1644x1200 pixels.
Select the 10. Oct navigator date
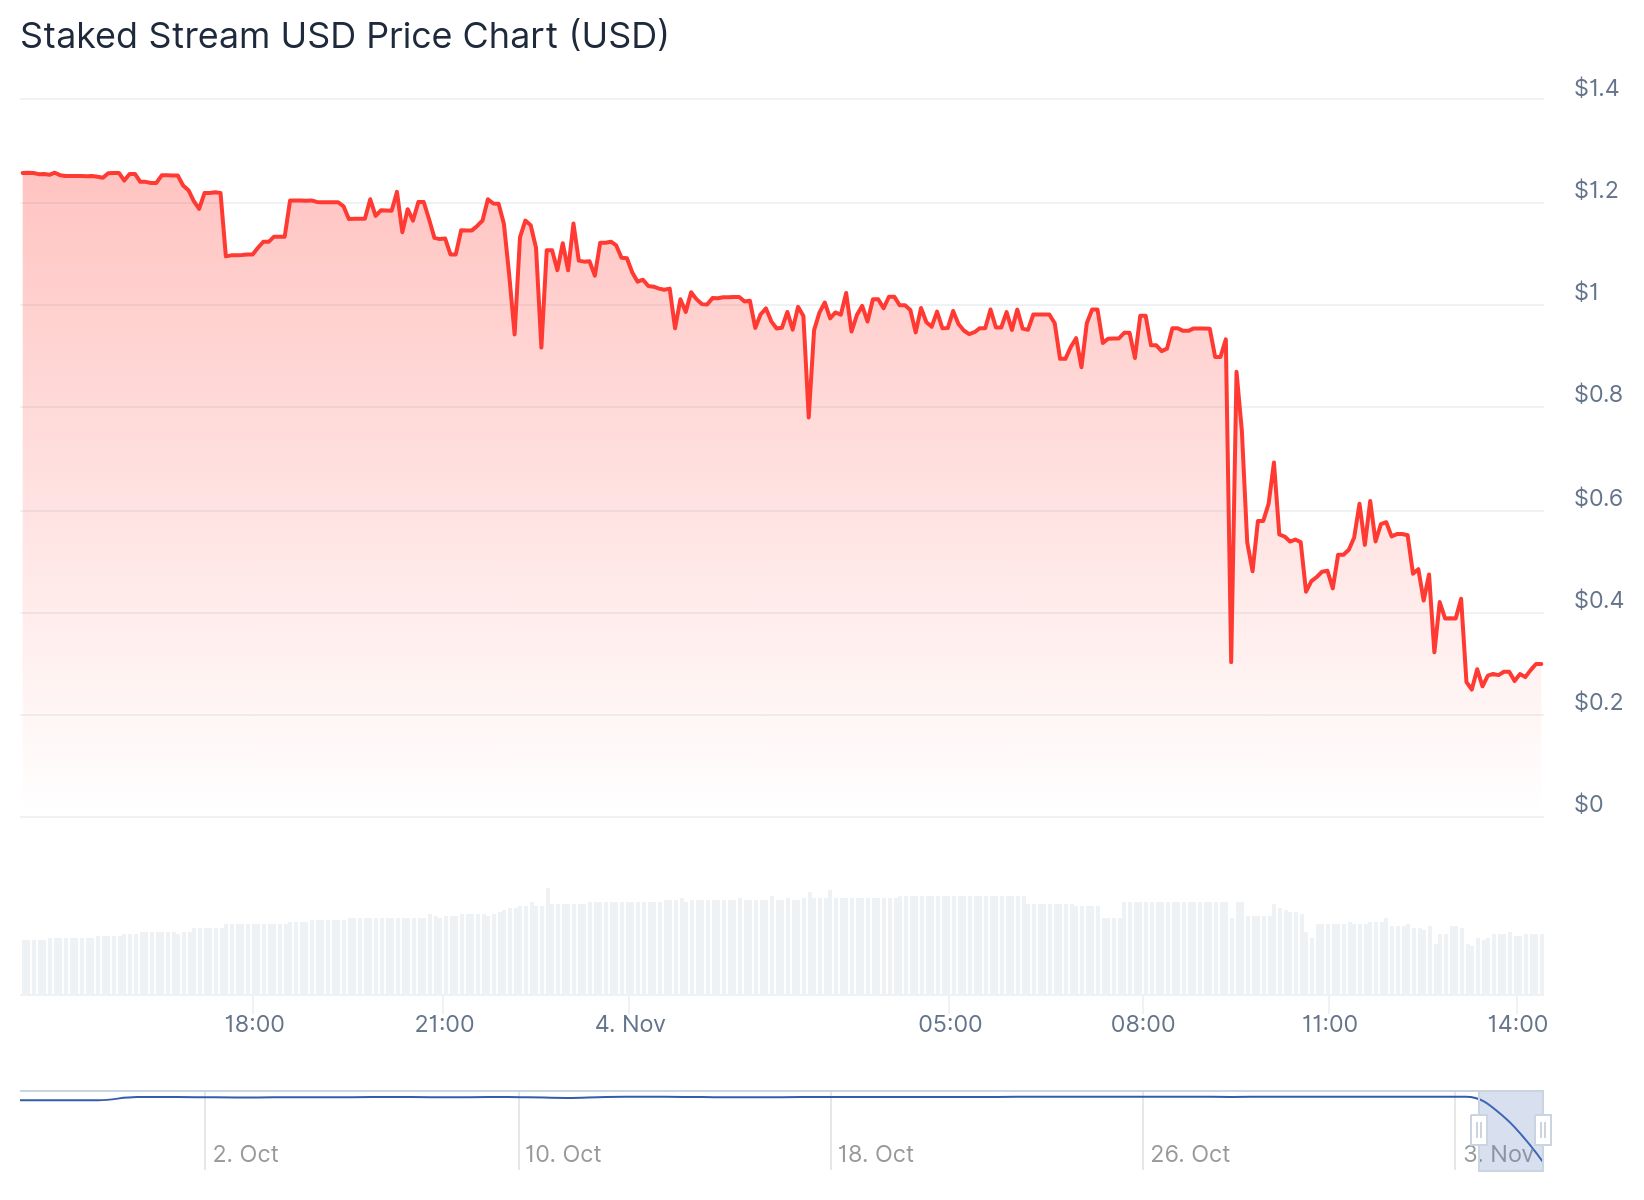coord(563,1154)
